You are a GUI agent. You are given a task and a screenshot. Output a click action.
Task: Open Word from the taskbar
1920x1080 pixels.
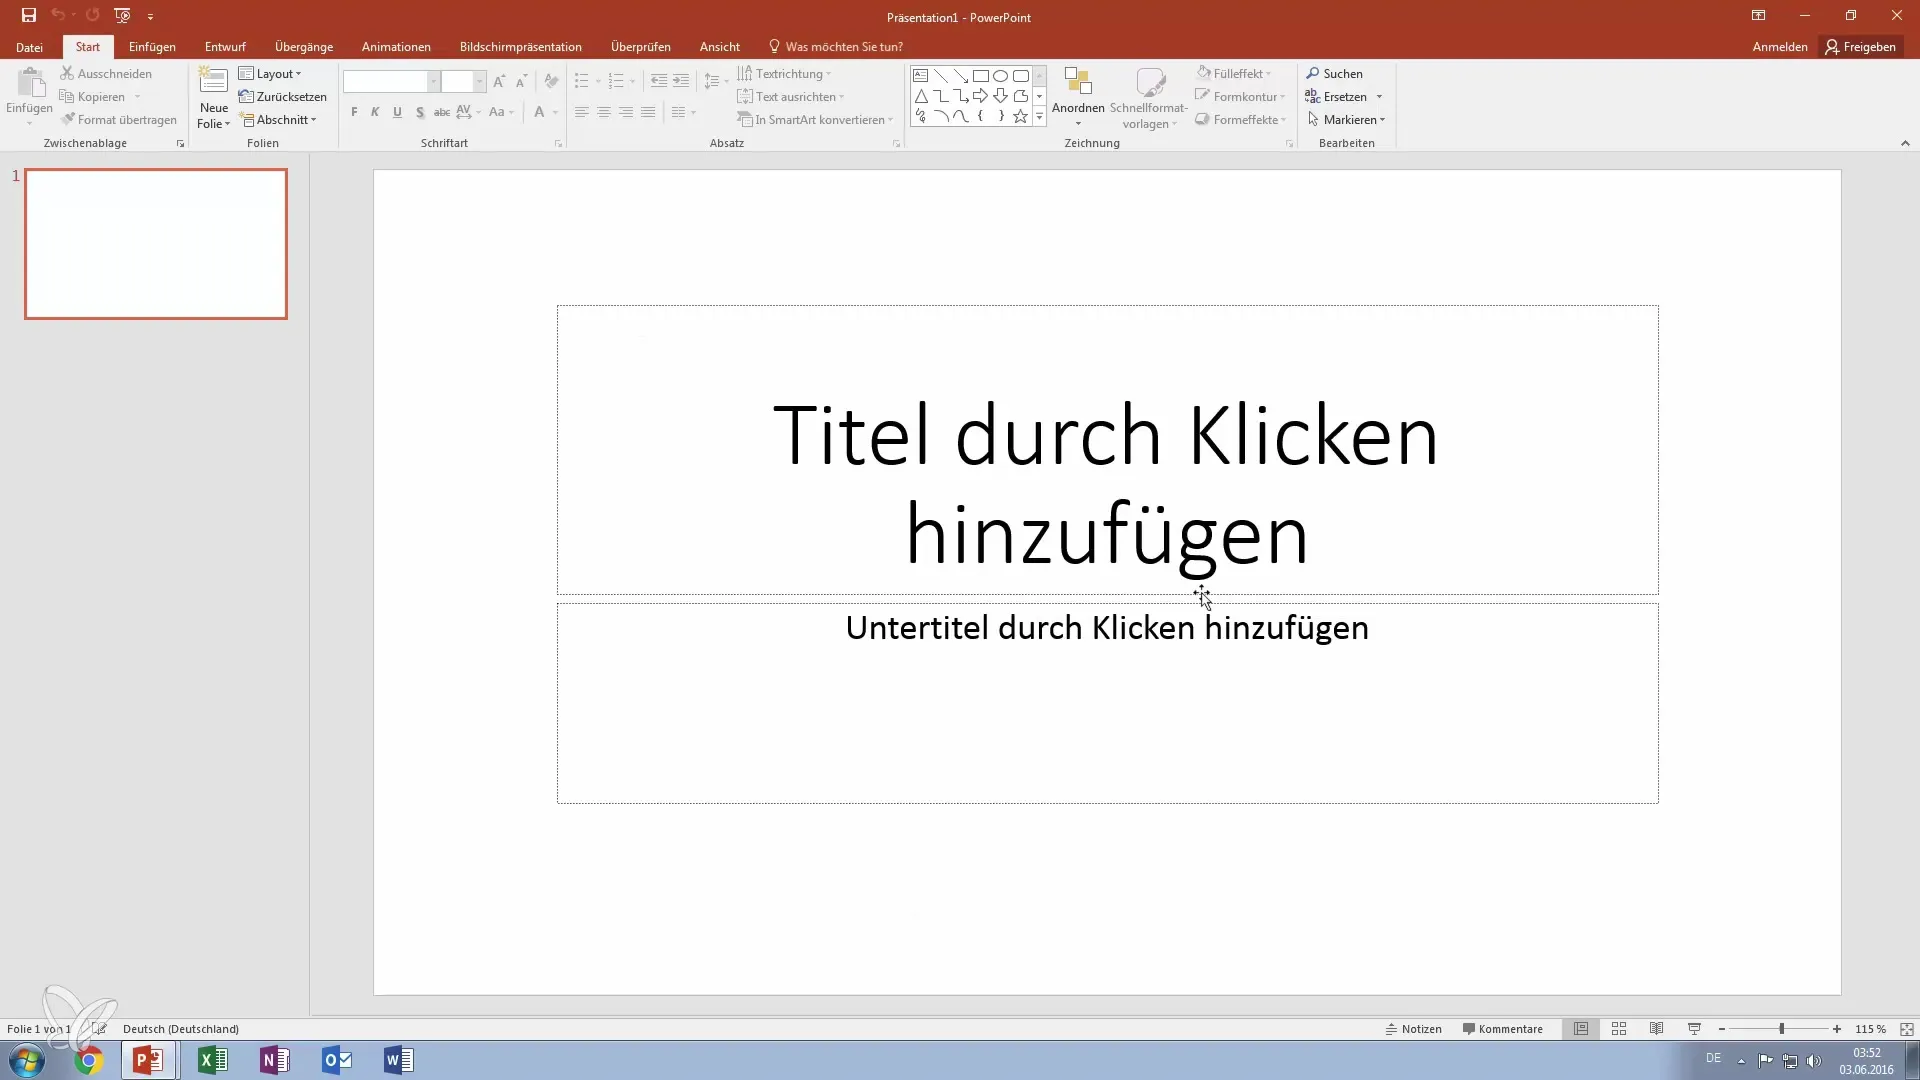pyautogui.click(x=398, y=1060)
